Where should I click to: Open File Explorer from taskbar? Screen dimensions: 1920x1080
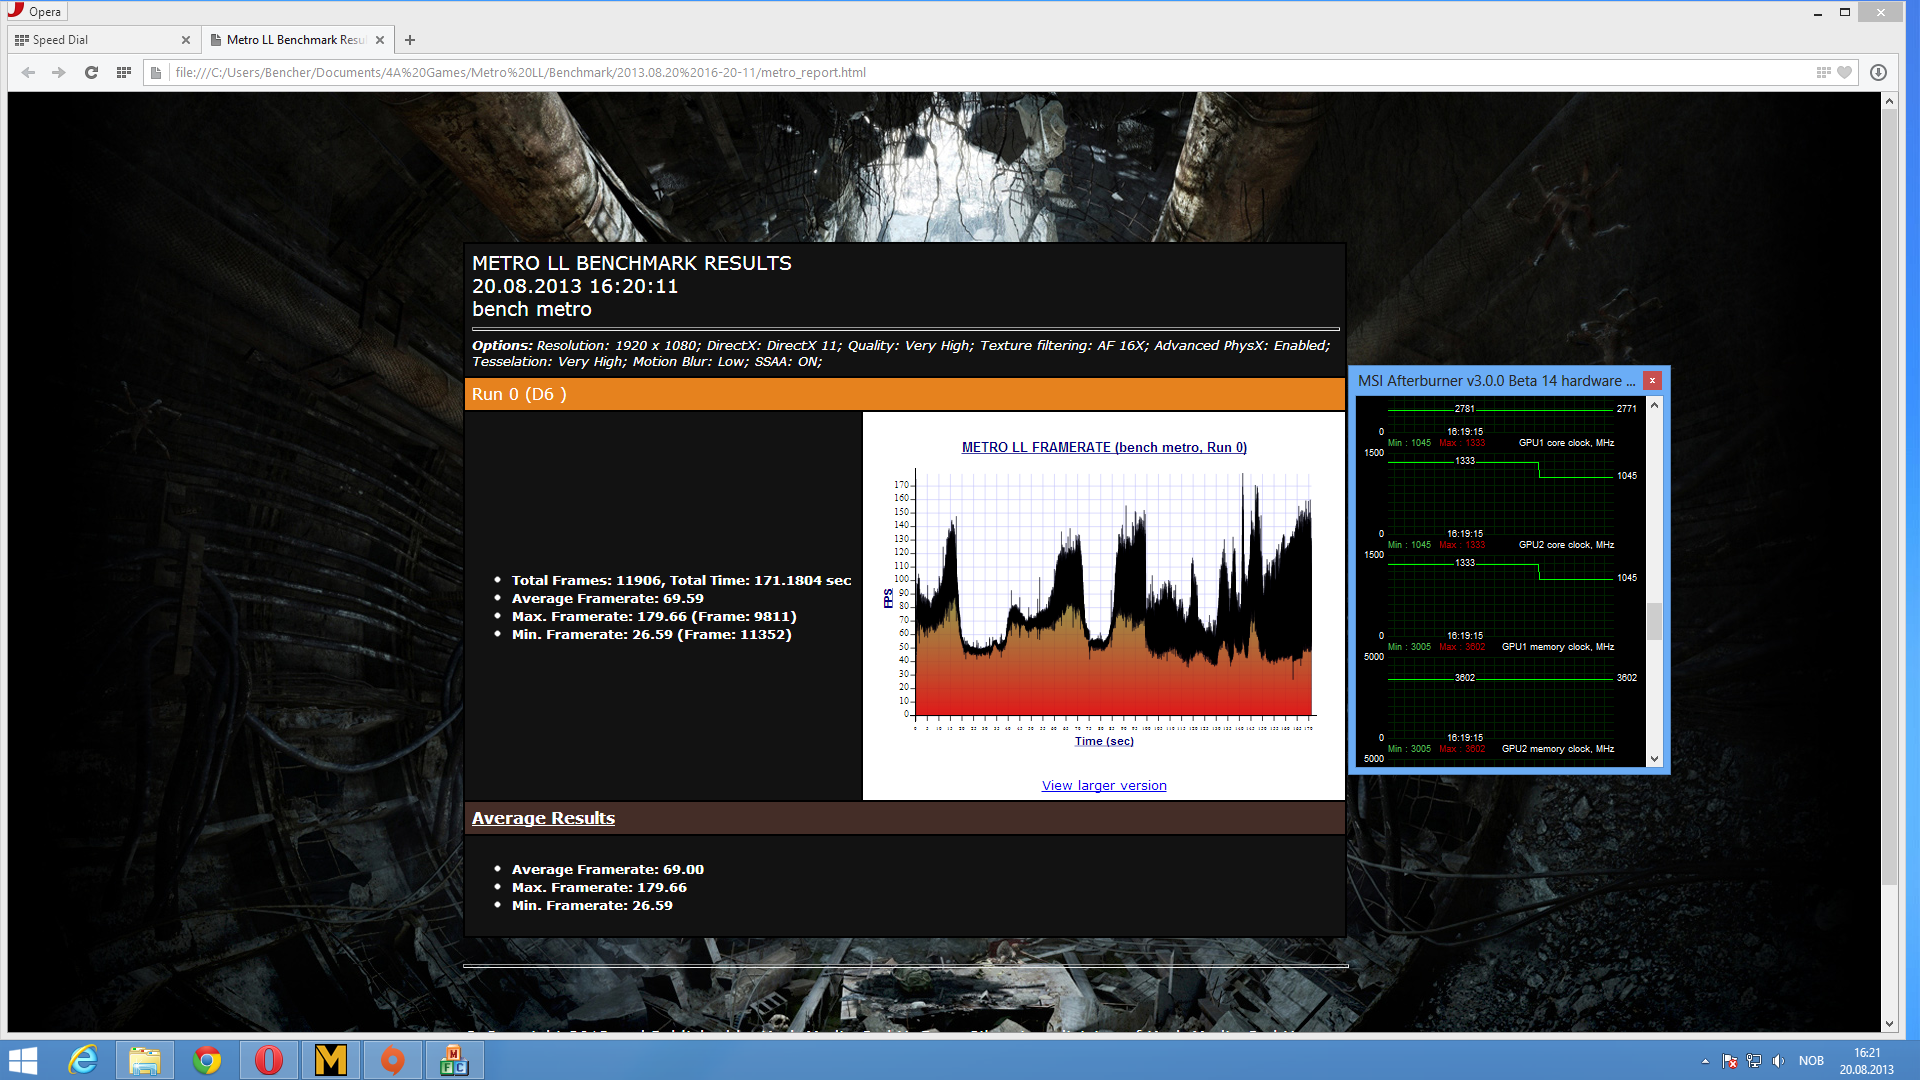(145, 1060)
